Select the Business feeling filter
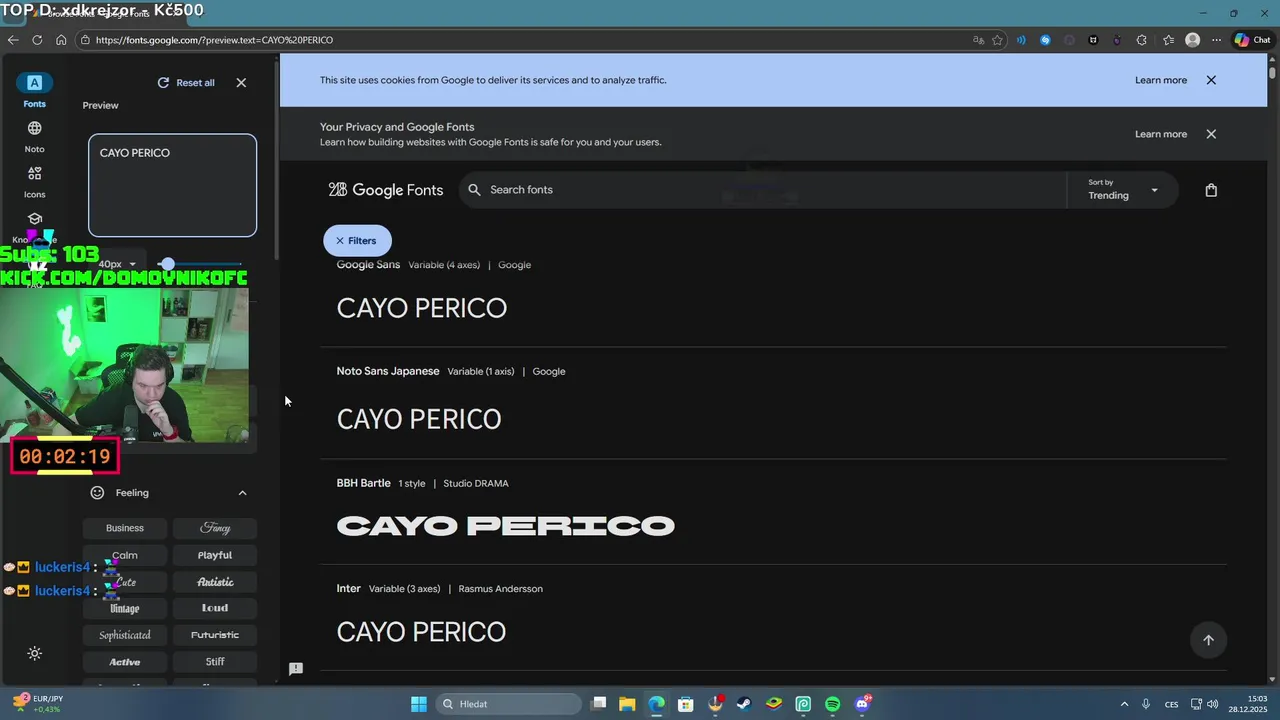This screenshot has width=1280, height=720. (125, 528)
